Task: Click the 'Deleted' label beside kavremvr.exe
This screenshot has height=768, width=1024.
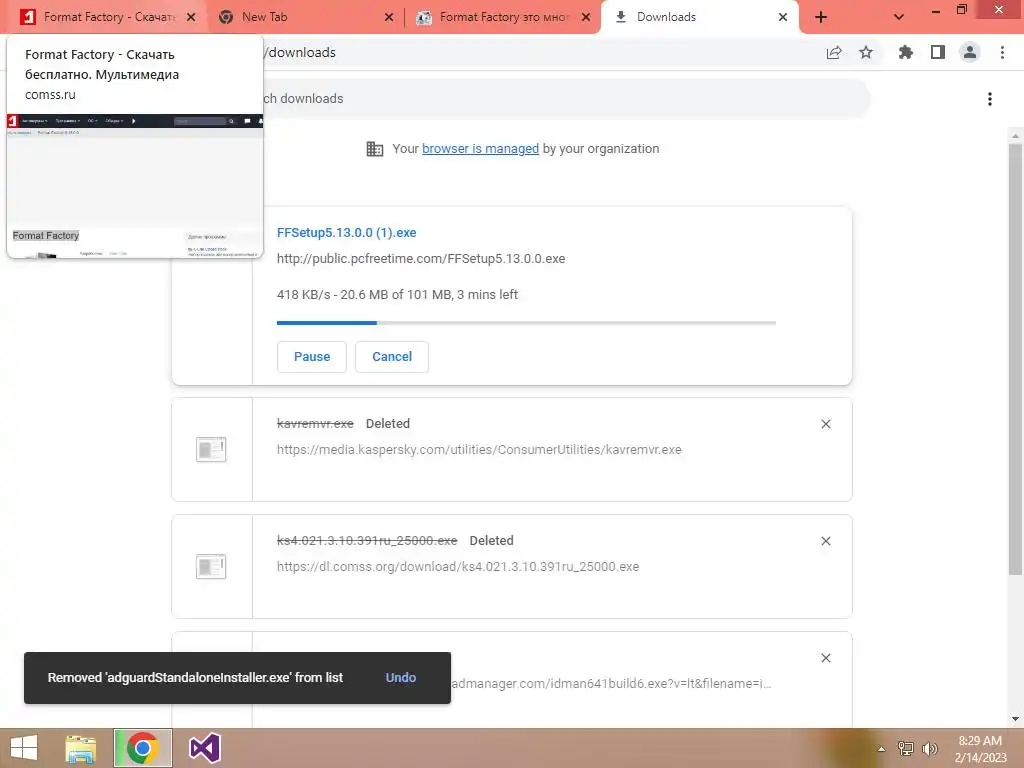Action: tap(388, 424)
